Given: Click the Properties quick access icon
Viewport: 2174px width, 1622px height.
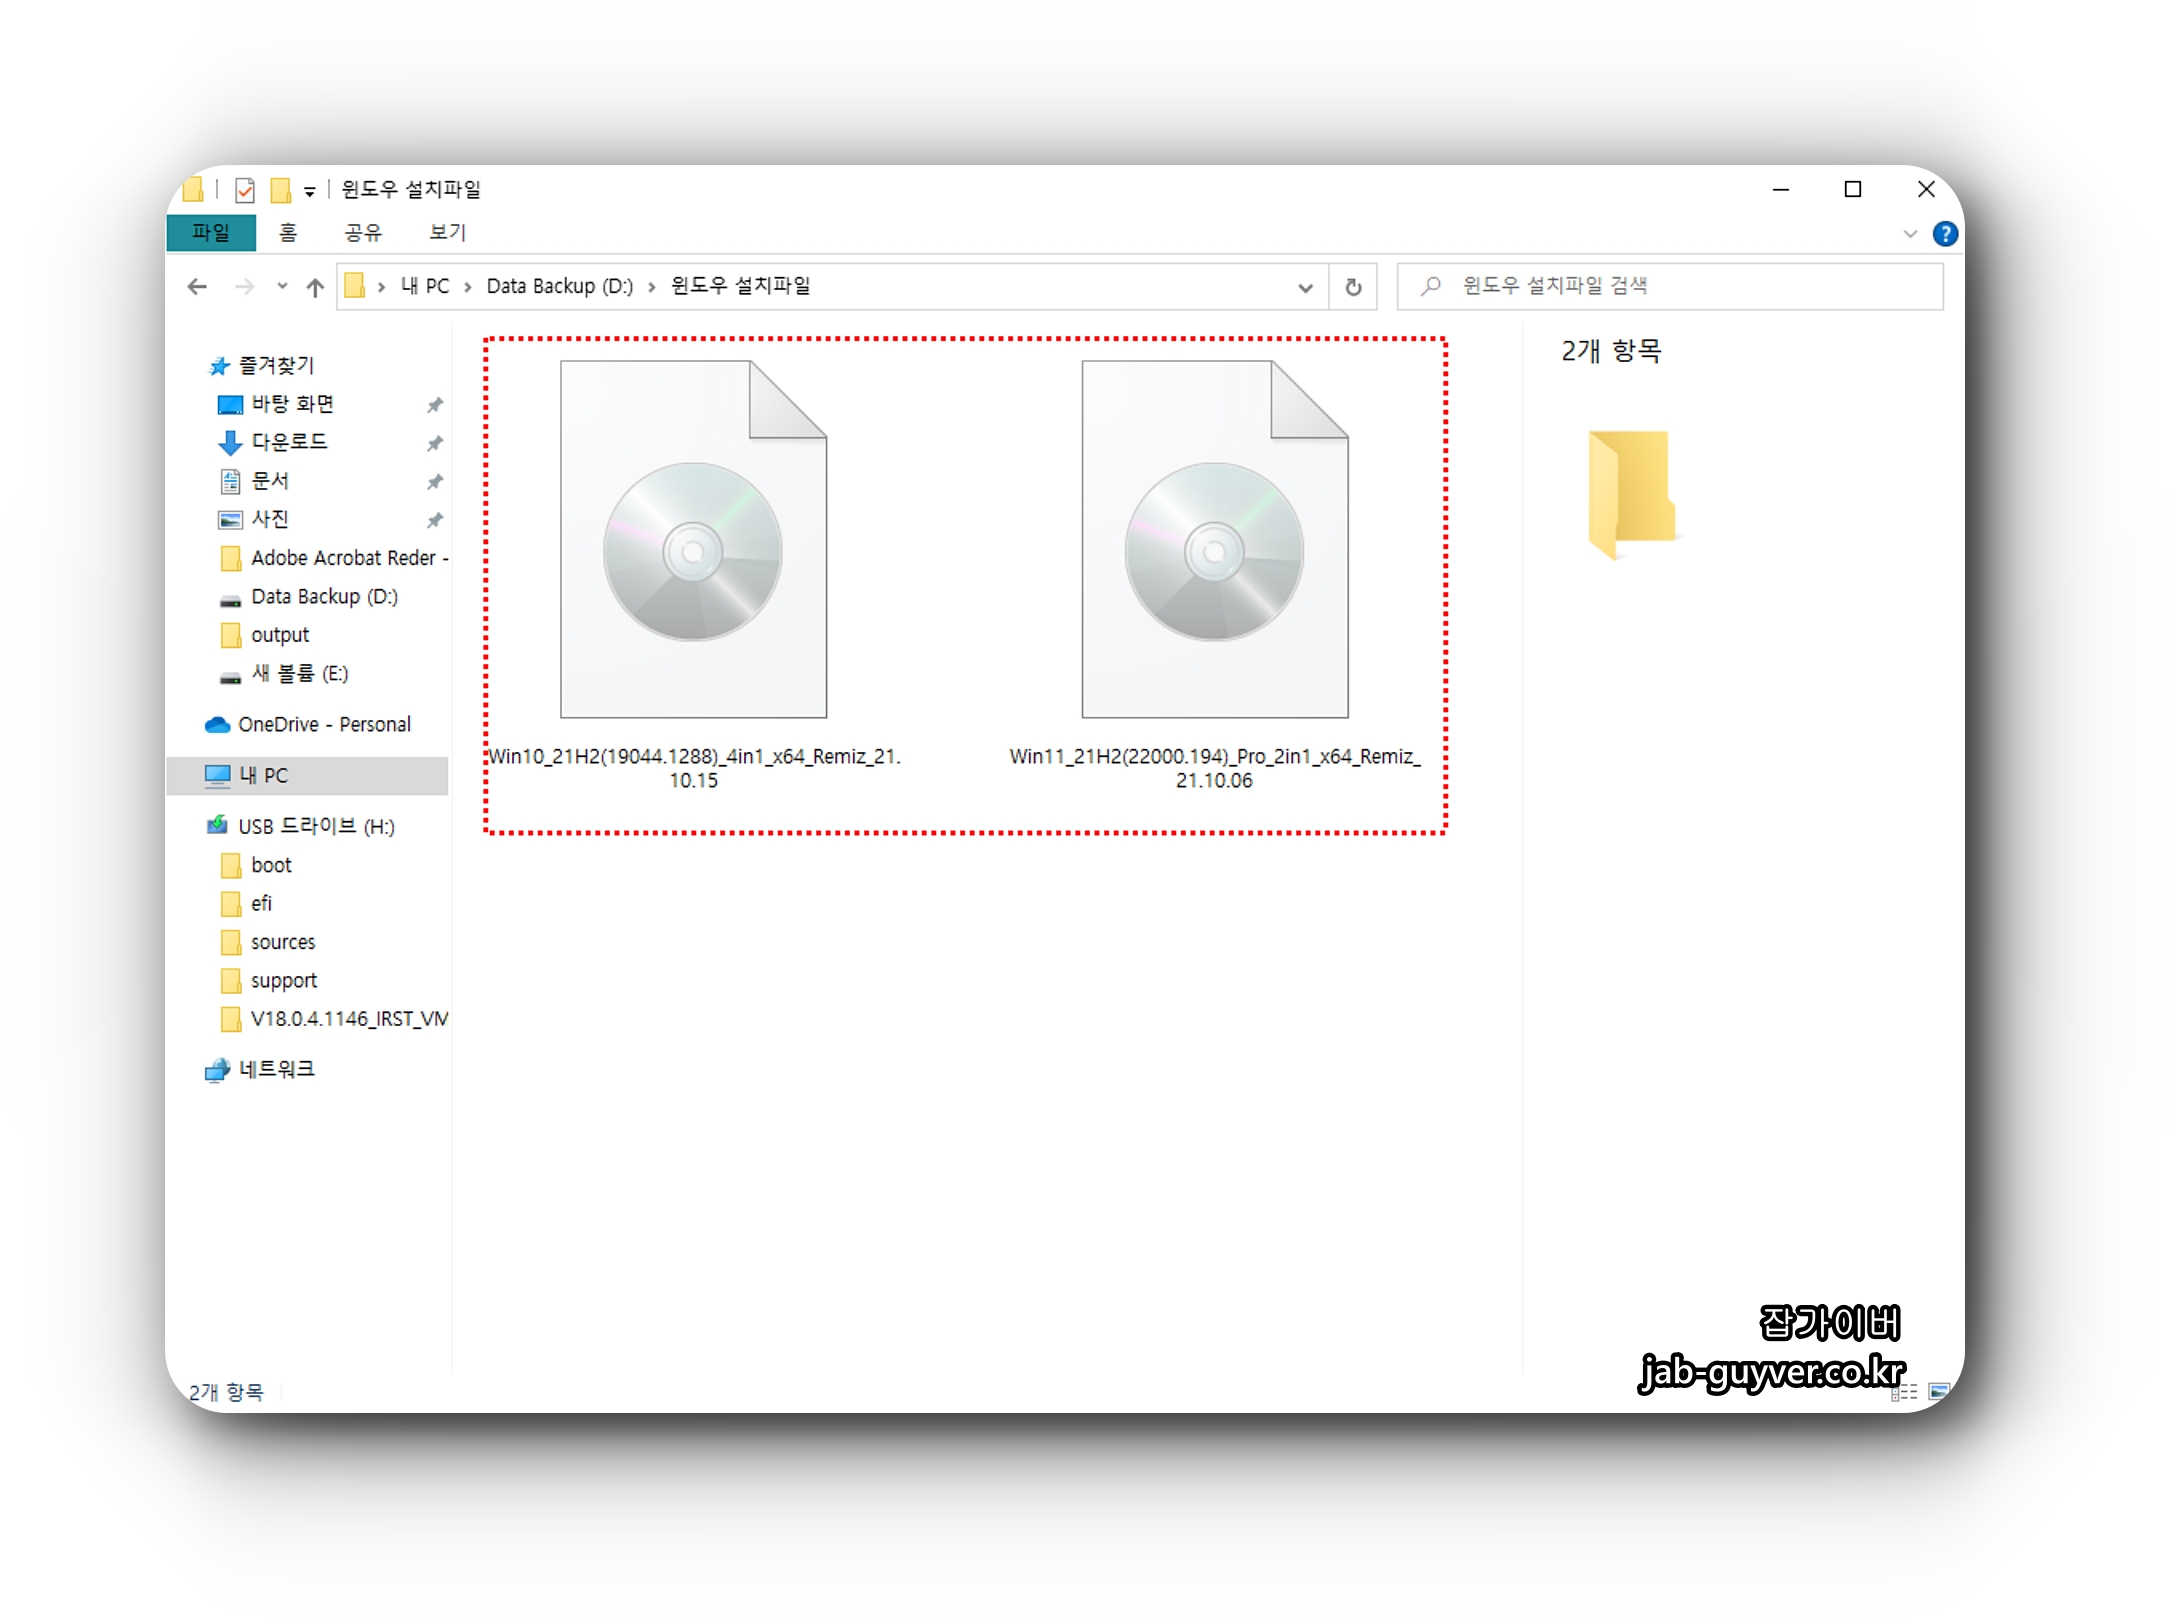Looking at the screenshot, I should [x=245, y=190].
